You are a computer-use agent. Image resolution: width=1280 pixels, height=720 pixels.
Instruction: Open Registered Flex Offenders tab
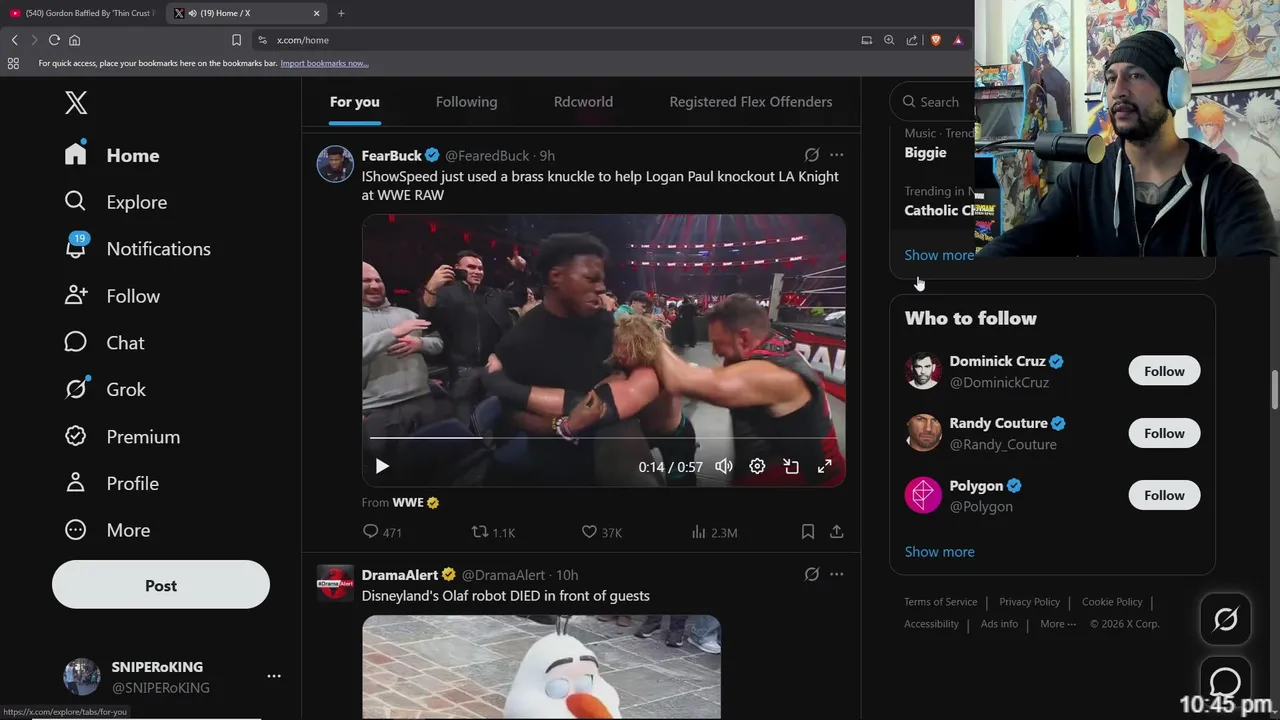point(751,102)
